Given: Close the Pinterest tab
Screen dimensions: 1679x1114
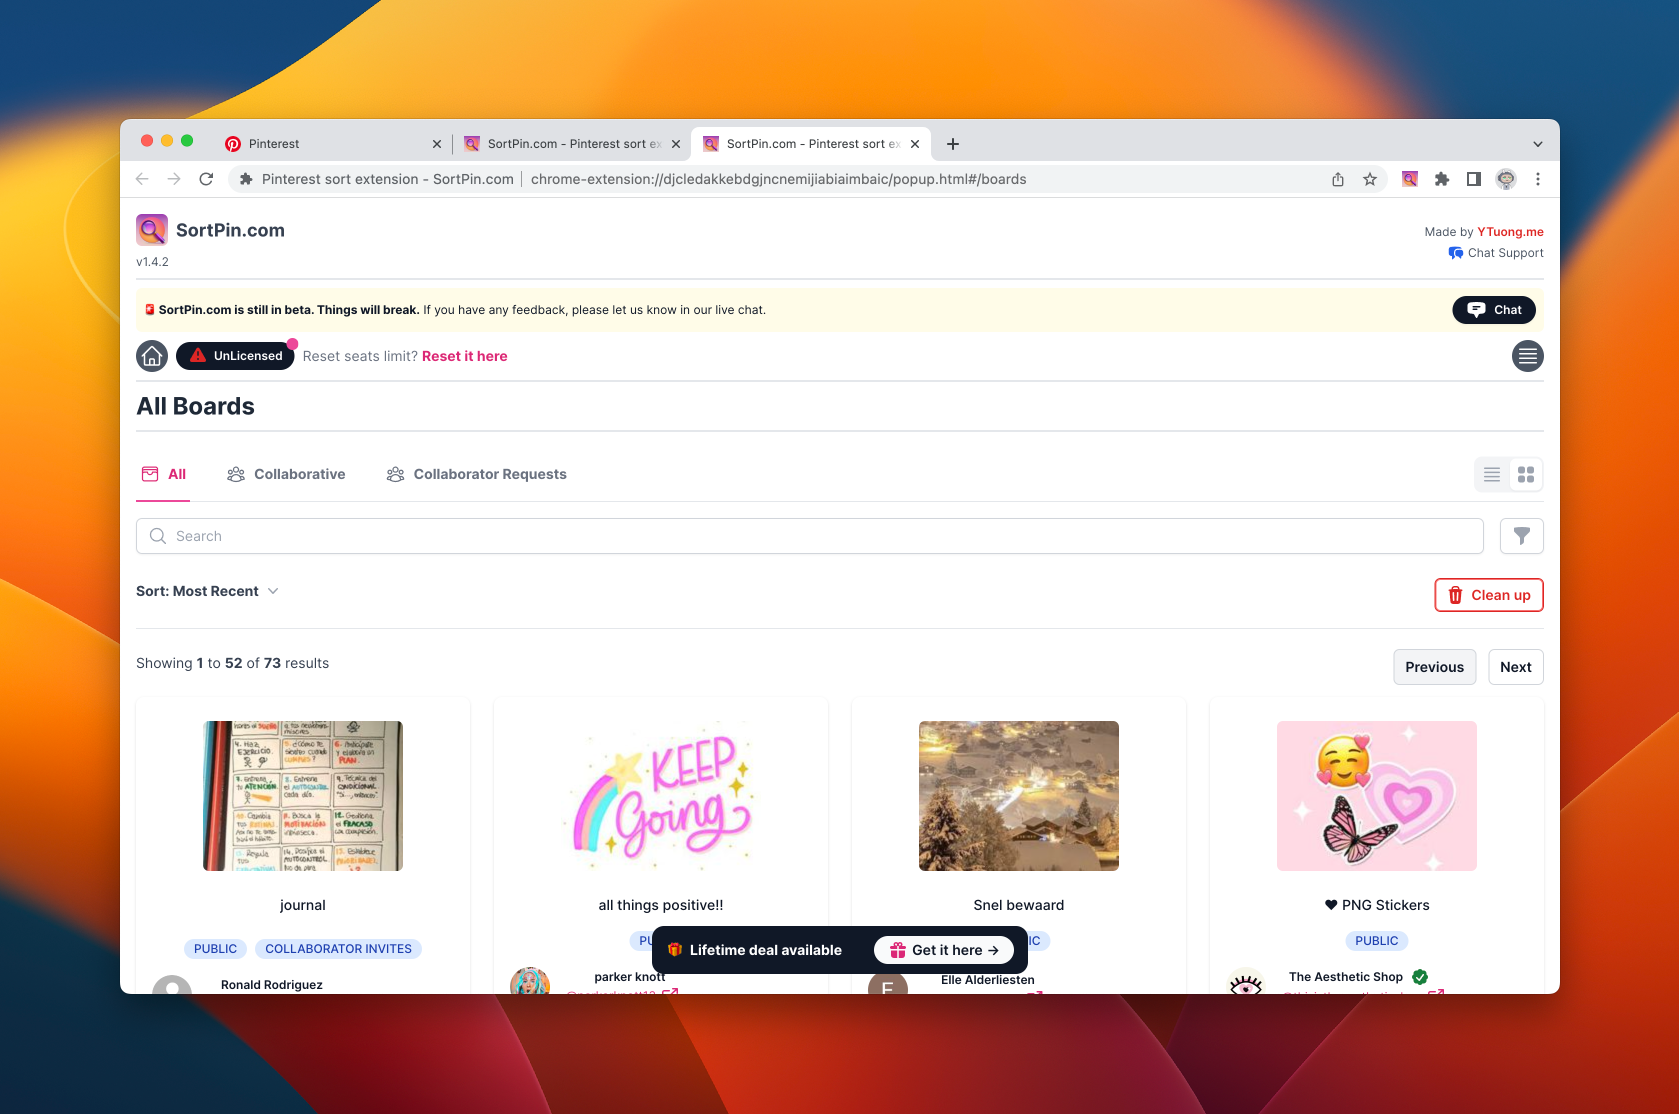Looking at the screenshot, I should [x=437, y=144].
